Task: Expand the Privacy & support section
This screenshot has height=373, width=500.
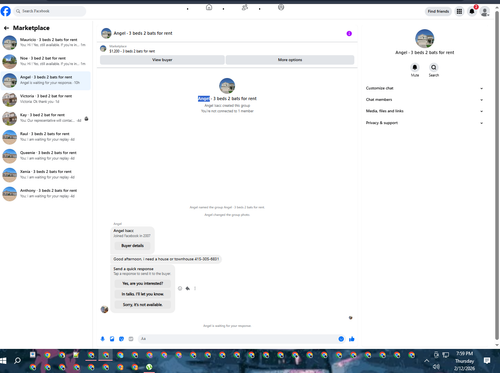Action: click(x=424, y=123)
